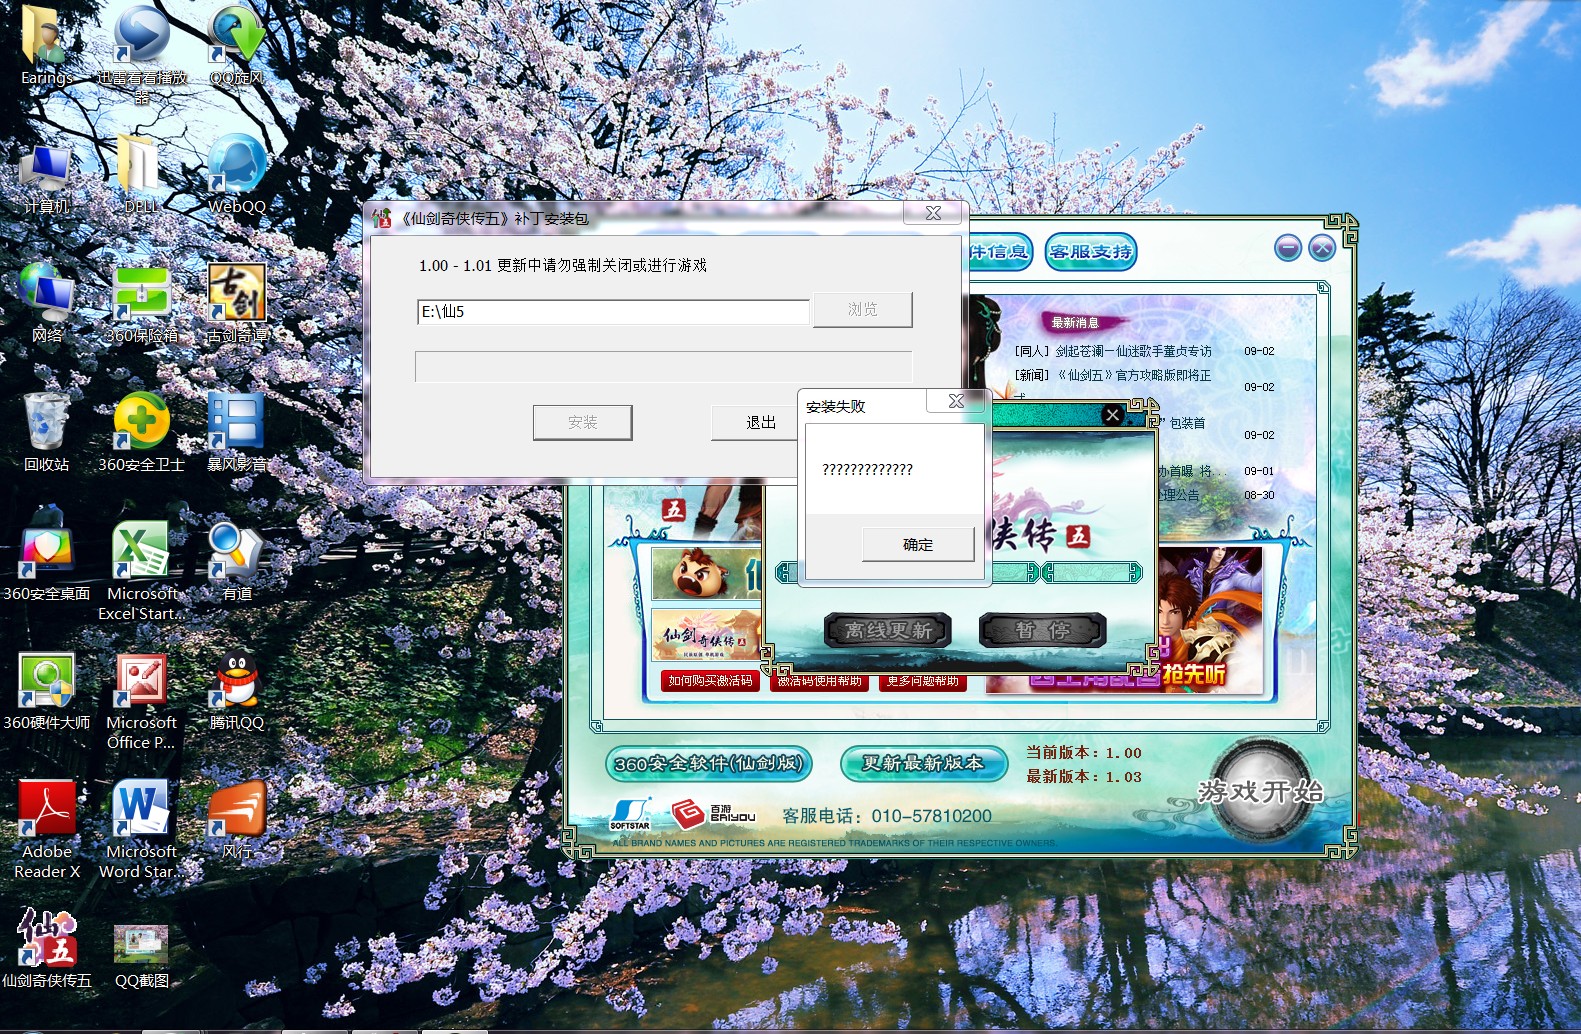Screen dimensions: 1581x1034
Task: Close the black-framed update progress popup
Action: click(1112, 415)
